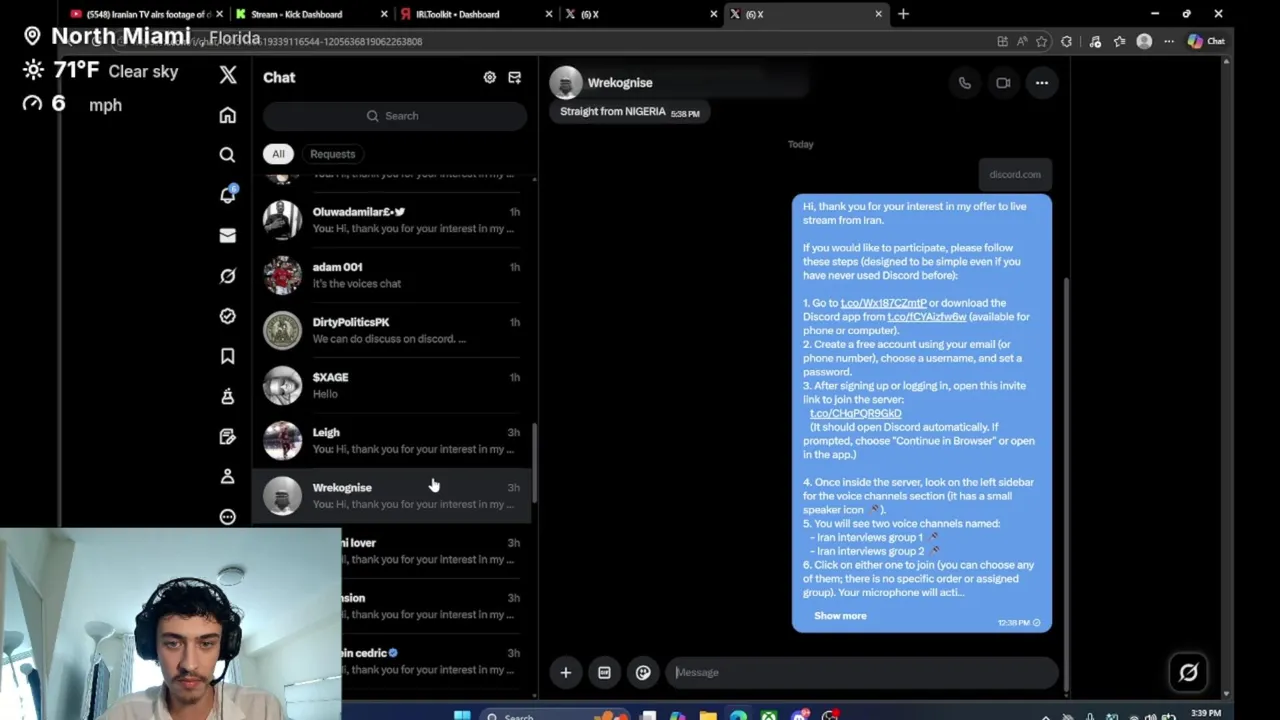Viewport: 1280px width, 720px height.
Task: Open Explore search in X sidebar
Action: [x=228, y=155]
